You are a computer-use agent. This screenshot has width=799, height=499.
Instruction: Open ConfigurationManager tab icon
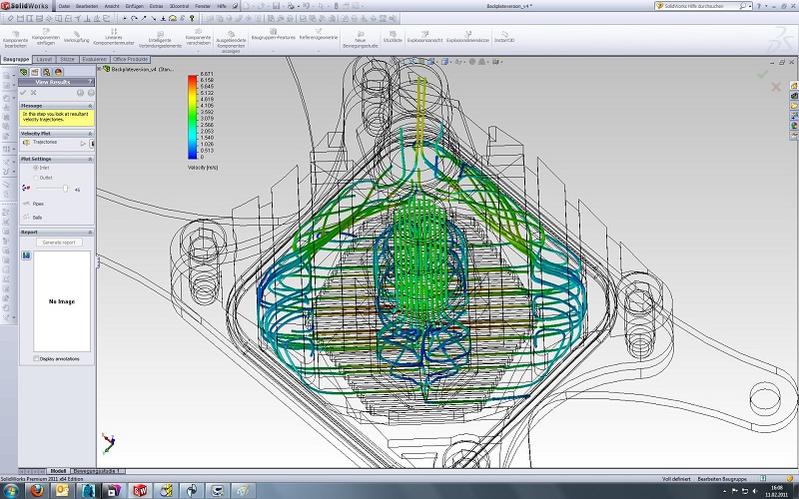click(x=46, y=72)
